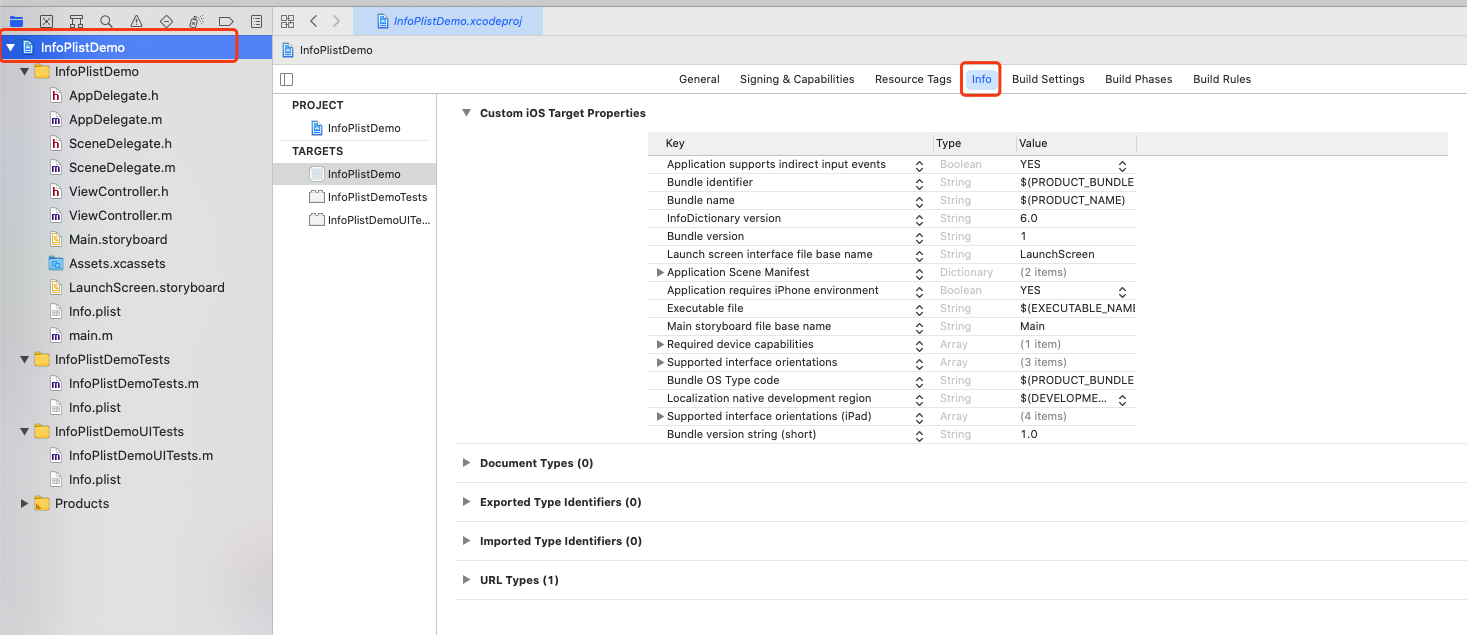Open key stepper for Bundle version string (short)
Viewport: 1467px width, 635px height.
919,435
